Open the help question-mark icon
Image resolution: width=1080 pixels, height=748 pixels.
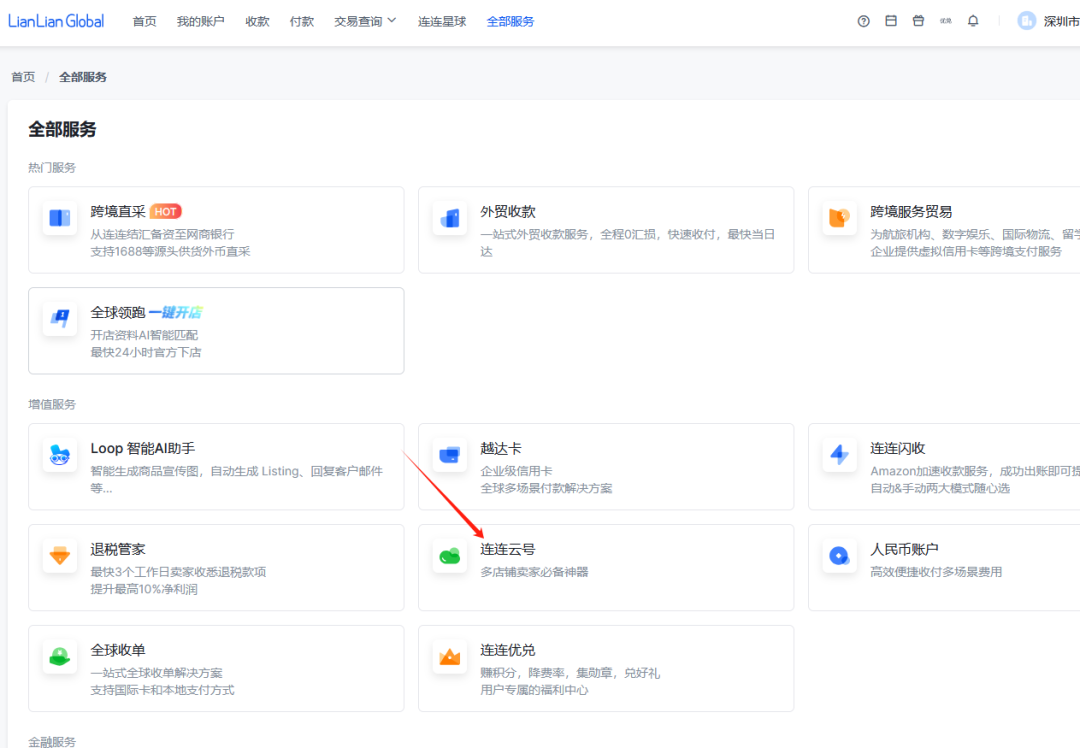point(863,21)
